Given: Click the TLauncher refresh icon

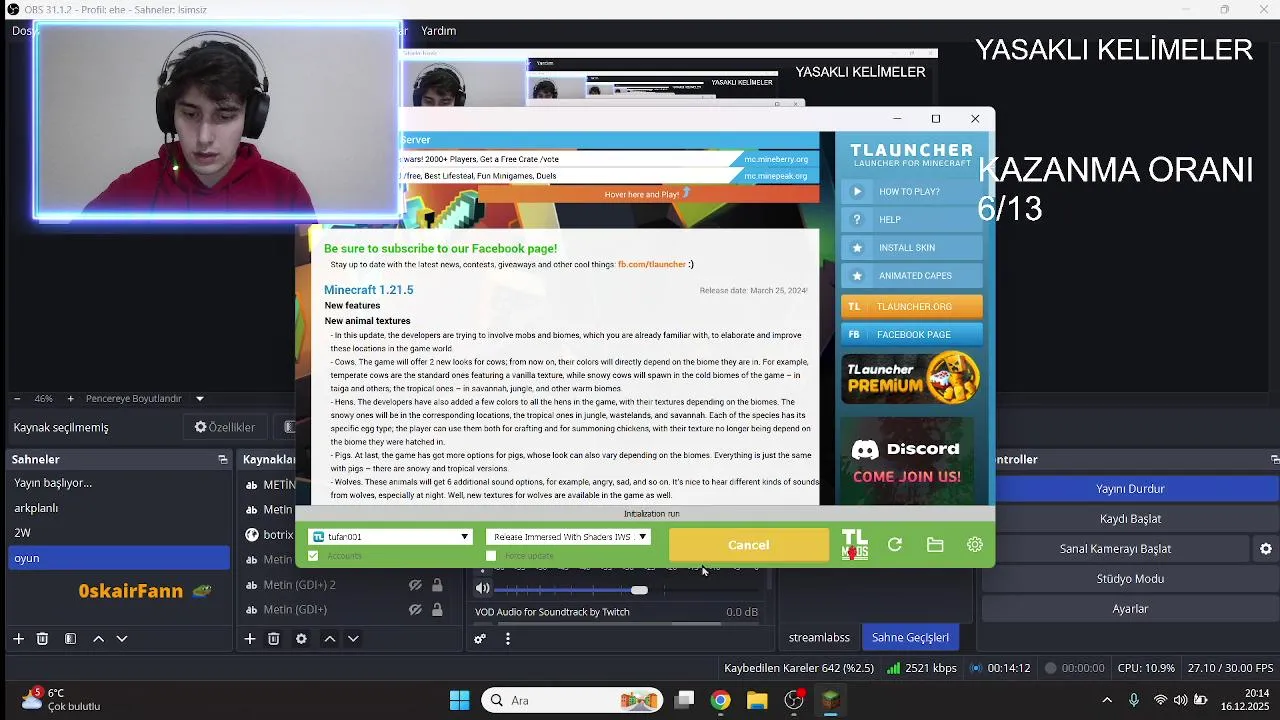Looking at the screenshot, I should (895, 545).
